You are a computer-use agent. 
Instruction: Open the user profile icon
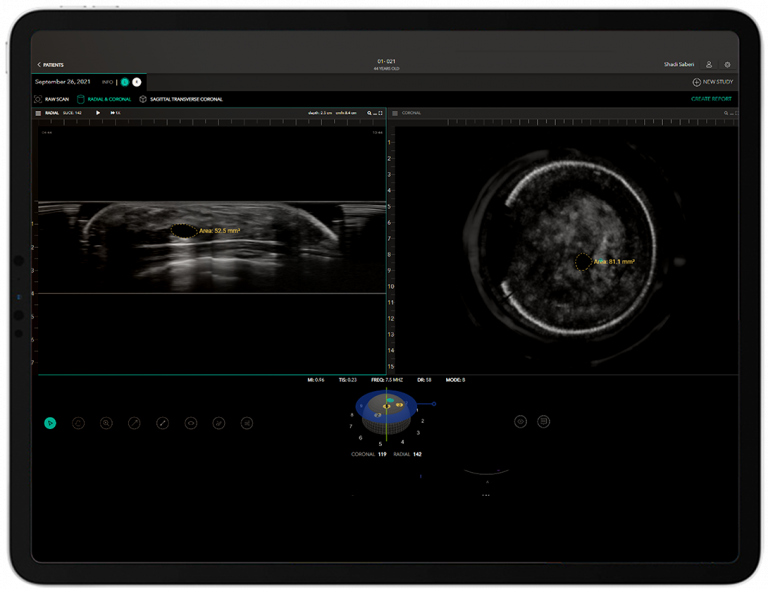pyautogui.click(x=709, y=65)
